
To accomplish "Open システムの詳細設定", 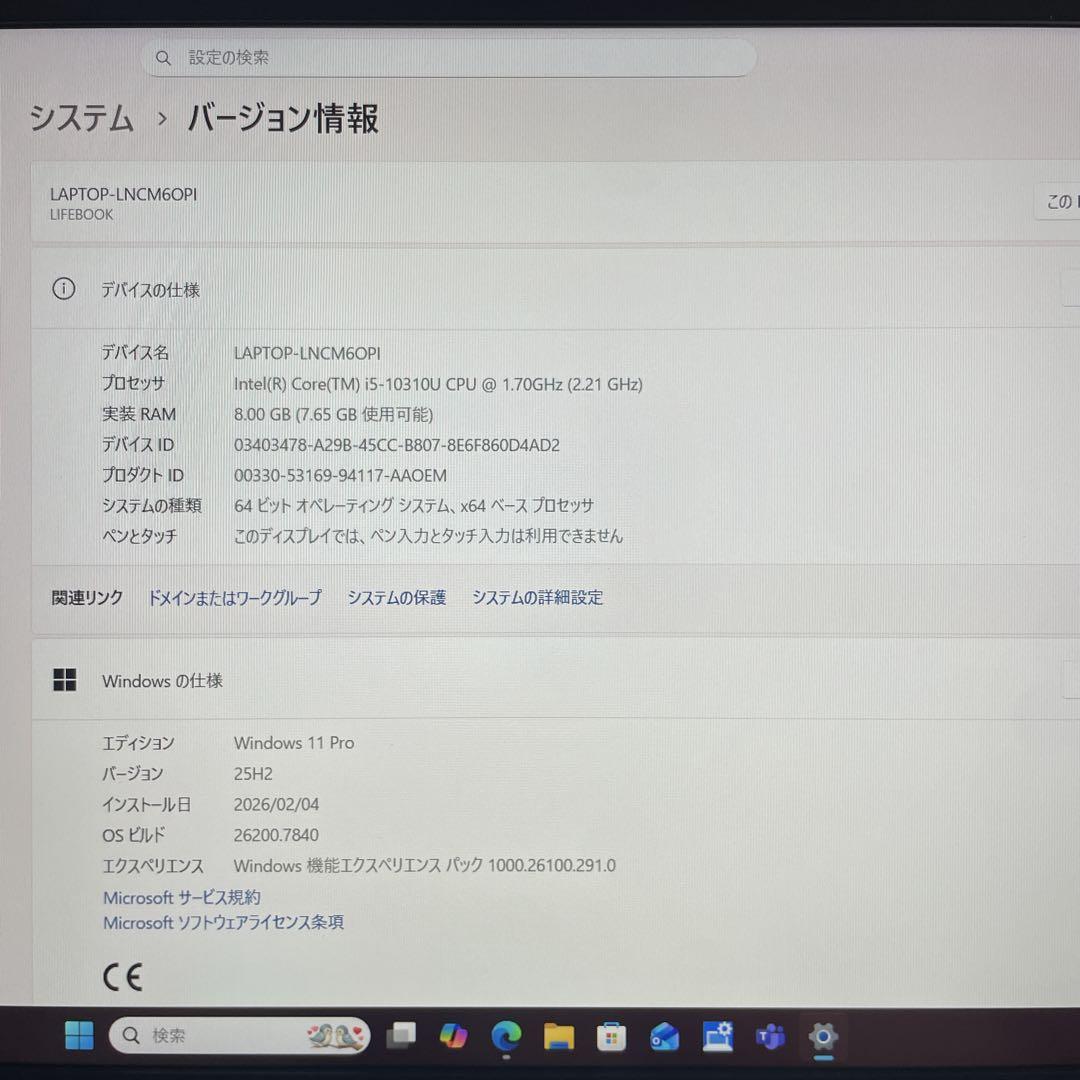I will tap(537, 597).
